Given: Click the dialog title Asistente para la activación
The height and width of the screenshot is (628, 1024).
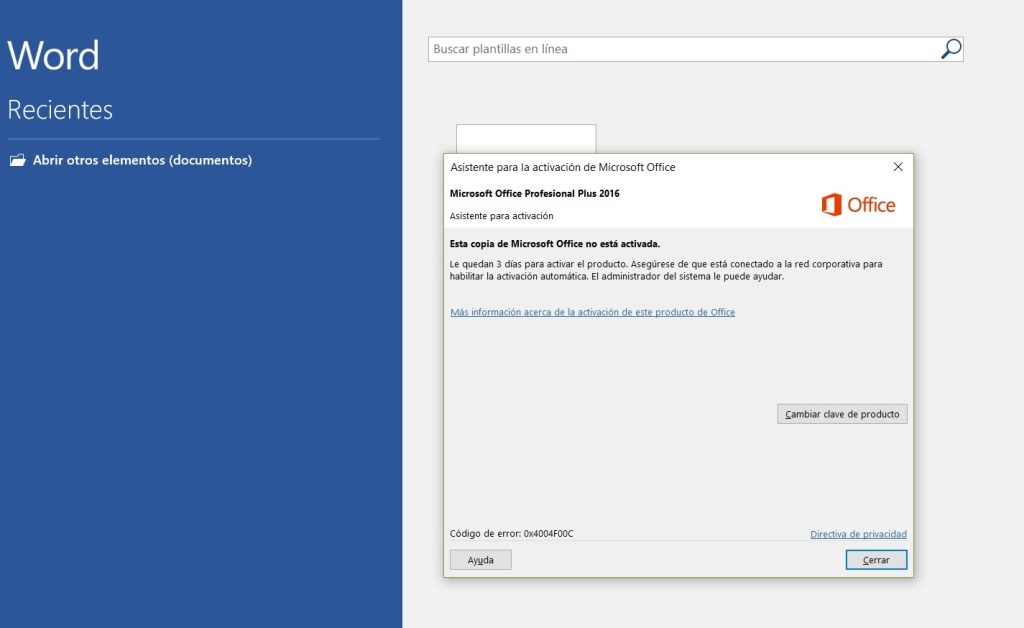Looking at the screenshot, I should (562, 167).
